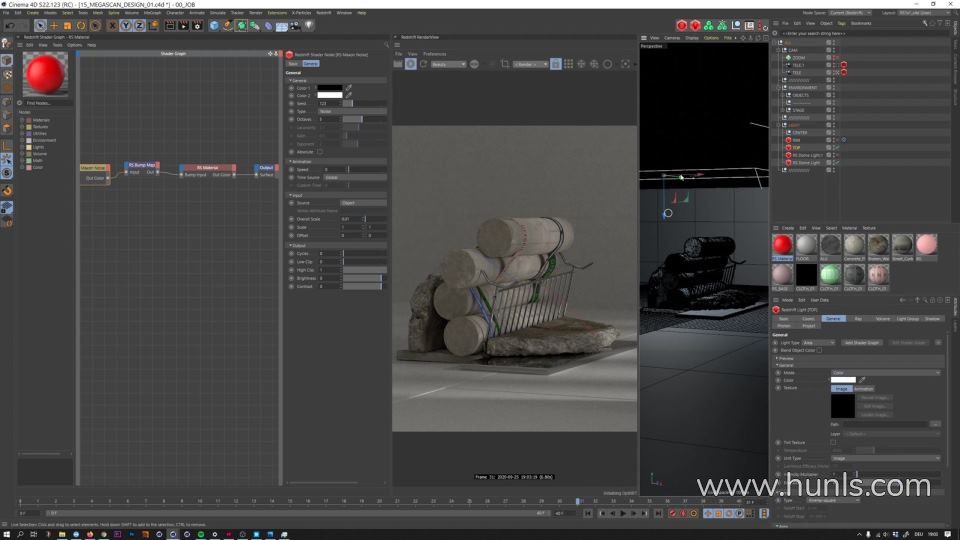The height and width of the screenshot is (540, 960).
Task: Open Edit Render Settings icon
Action: 197,26
